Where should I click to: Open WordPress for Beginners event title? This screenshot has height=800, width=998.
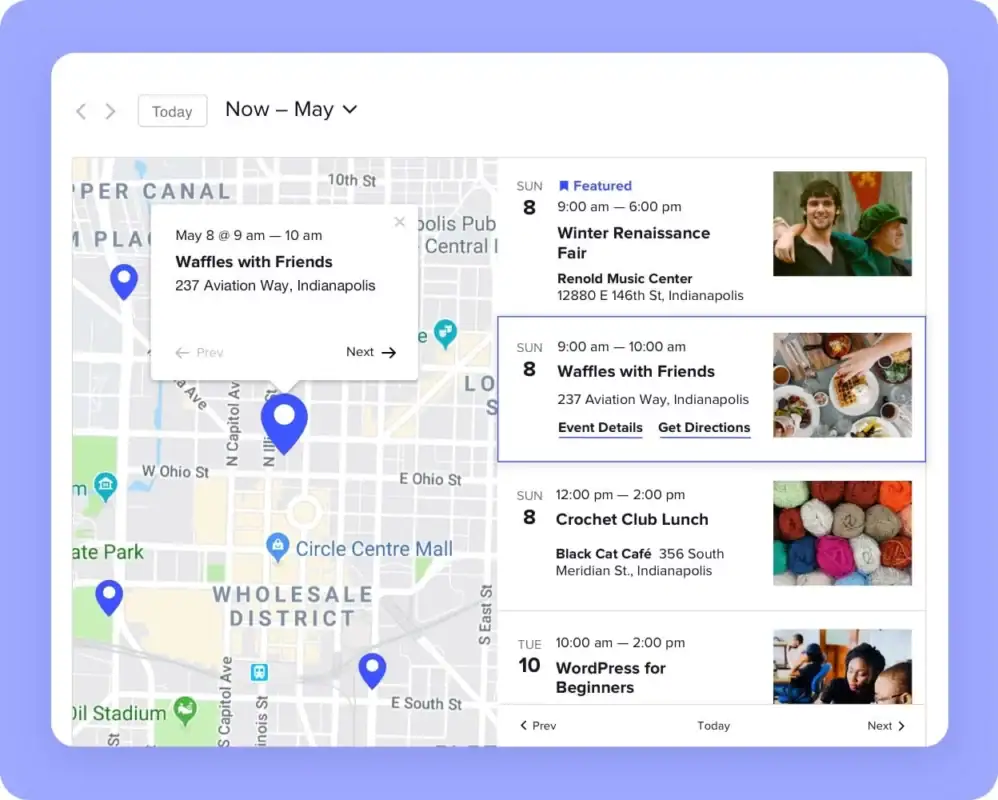610,678
